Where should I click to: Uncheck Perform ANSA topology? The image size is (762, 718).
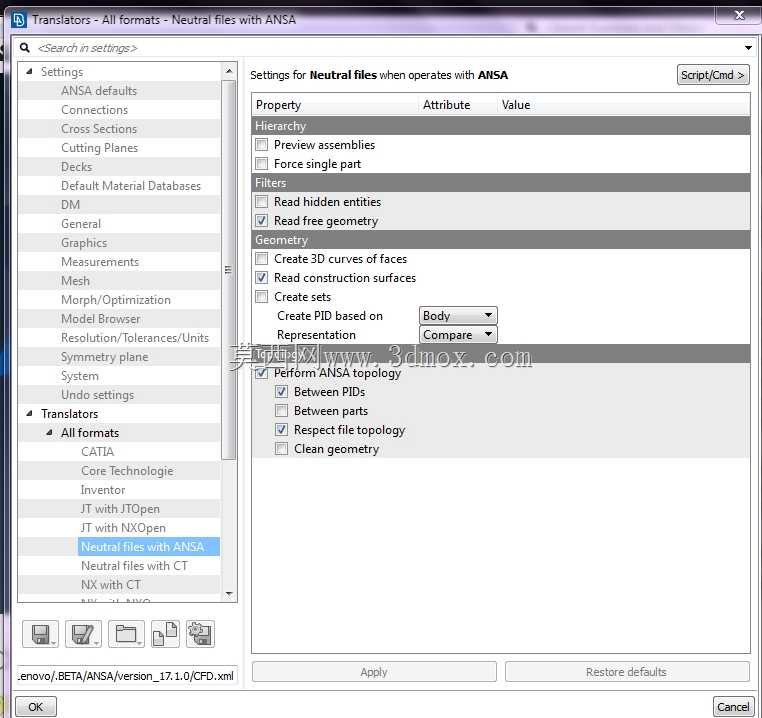point(261,373)
